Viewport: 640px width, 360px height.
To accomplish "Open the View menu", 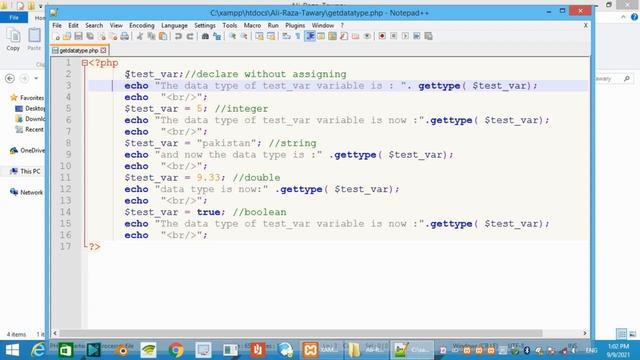I will pos(116,25).
